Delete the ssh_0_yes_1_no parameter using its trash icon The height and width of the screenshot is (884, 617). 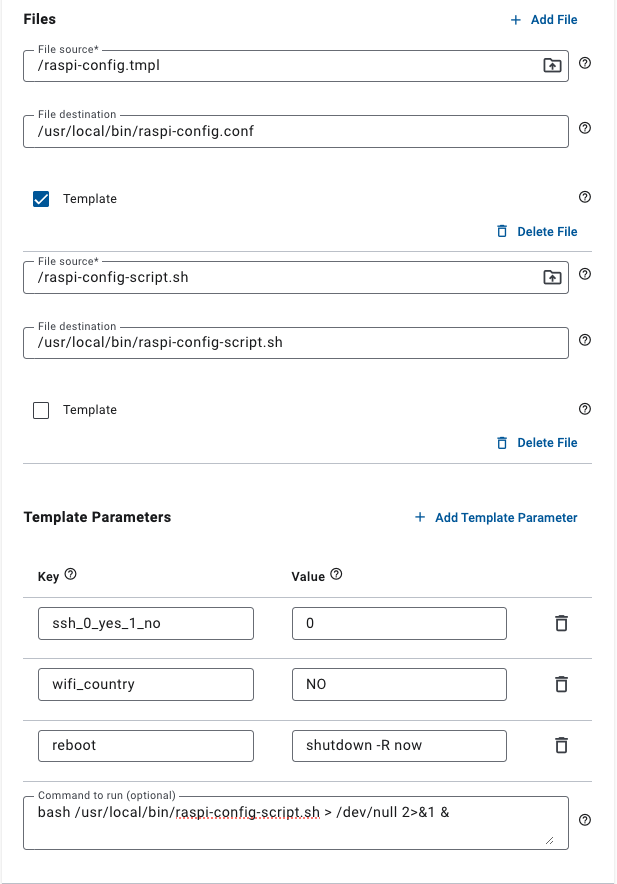pos(561,622)
